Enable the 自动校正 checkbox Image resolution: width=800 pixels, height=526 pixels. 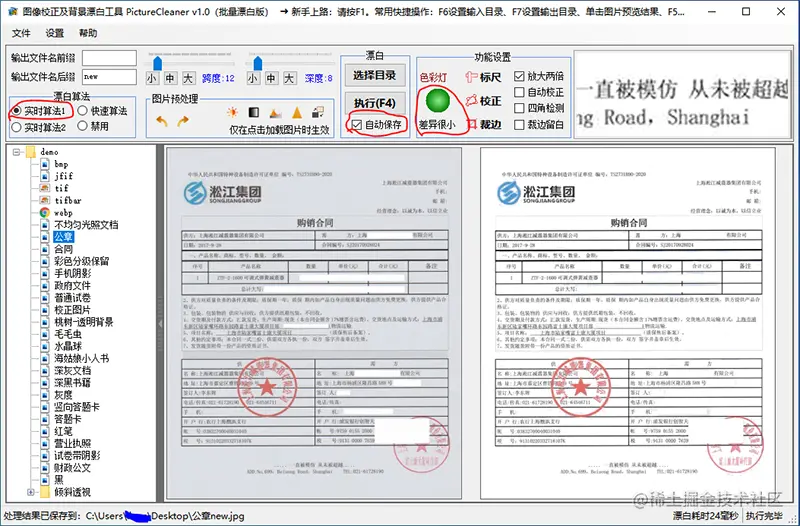[x=519, y=92]
